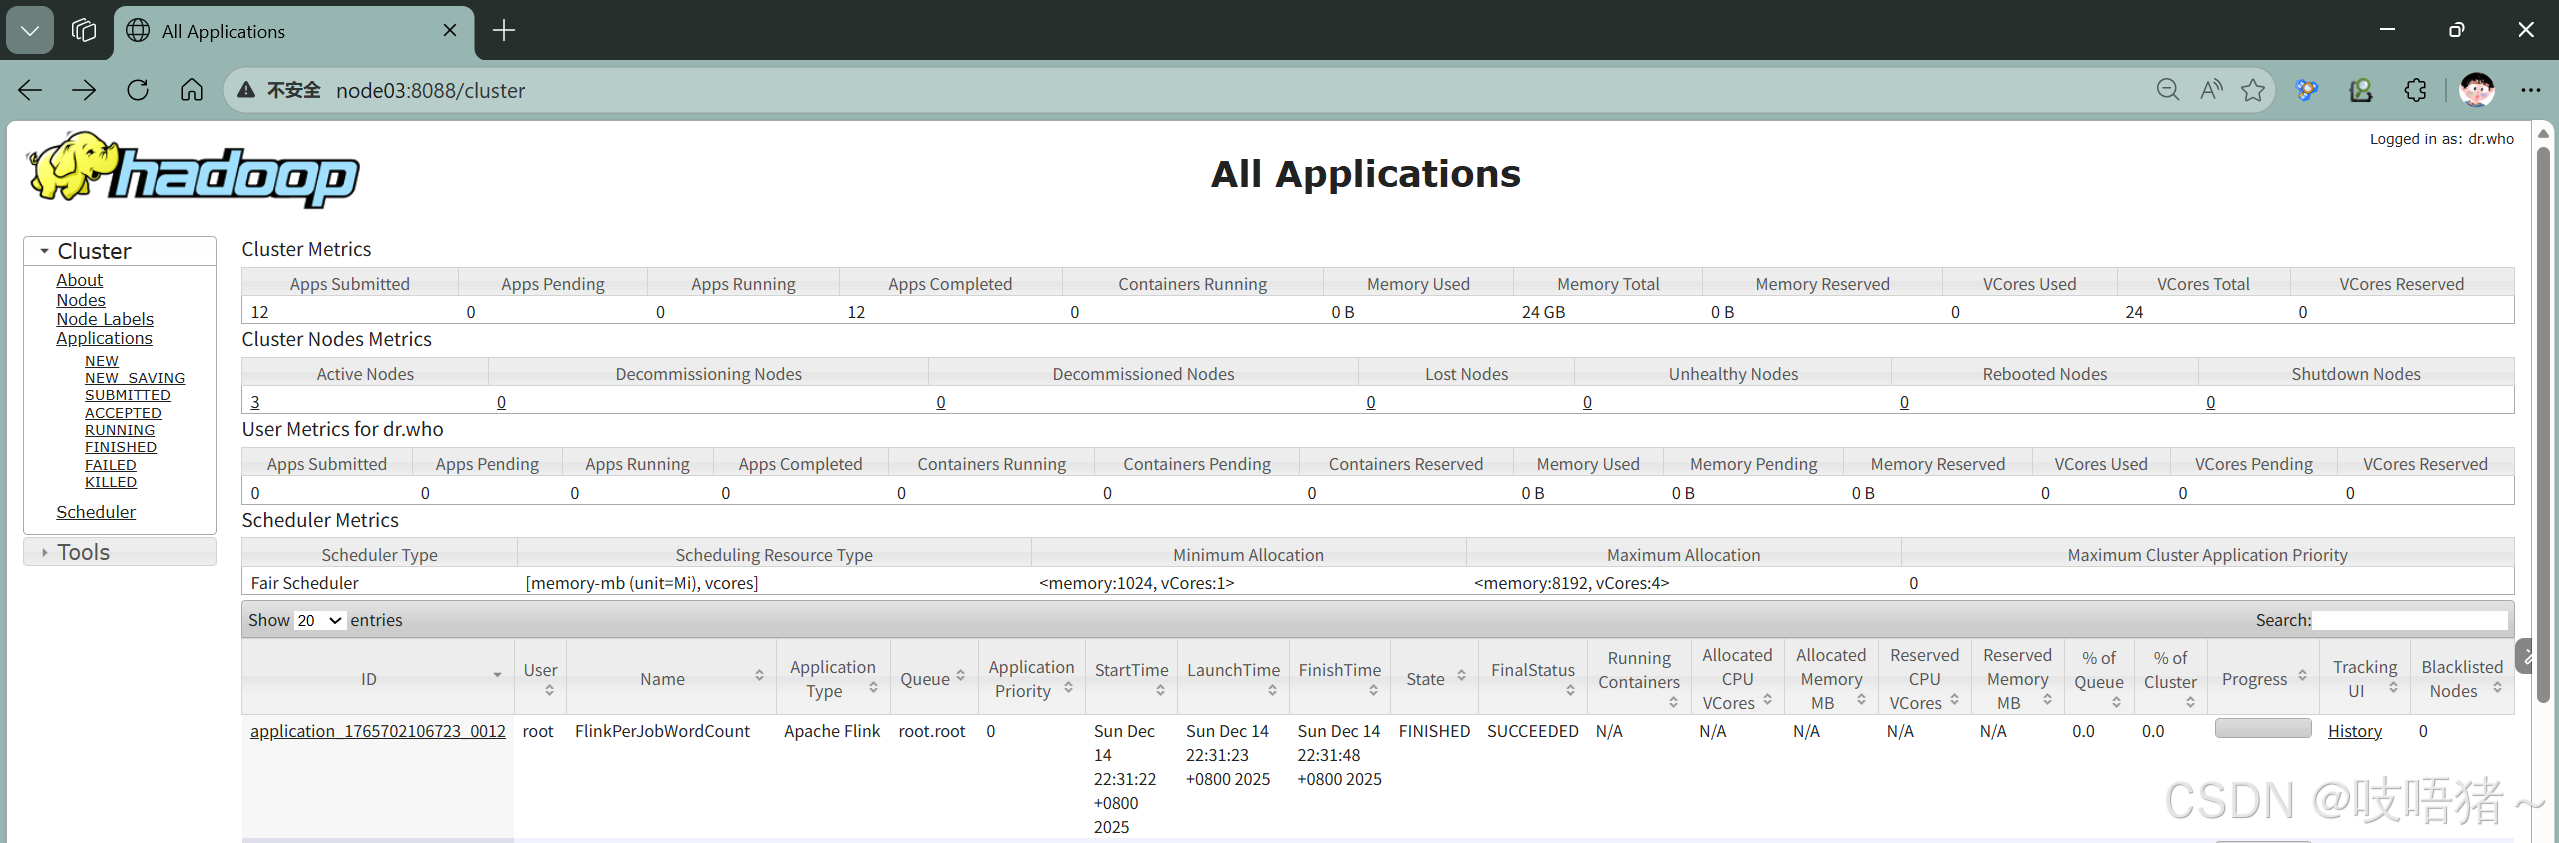This screenshot has width=2559, height=843.
Task: Filter applications by FINISHED state
Action: (x=121, y=447)
